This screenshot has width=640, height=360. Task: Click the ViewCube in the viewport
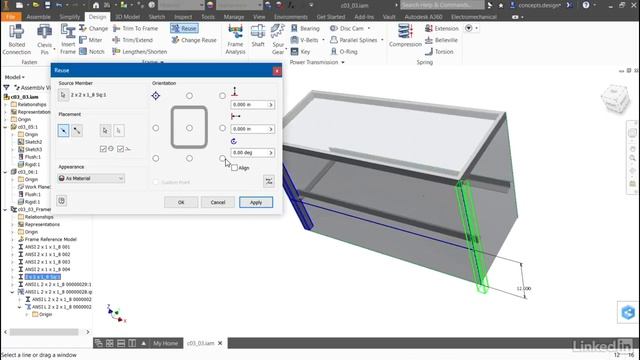pos(616,98)
